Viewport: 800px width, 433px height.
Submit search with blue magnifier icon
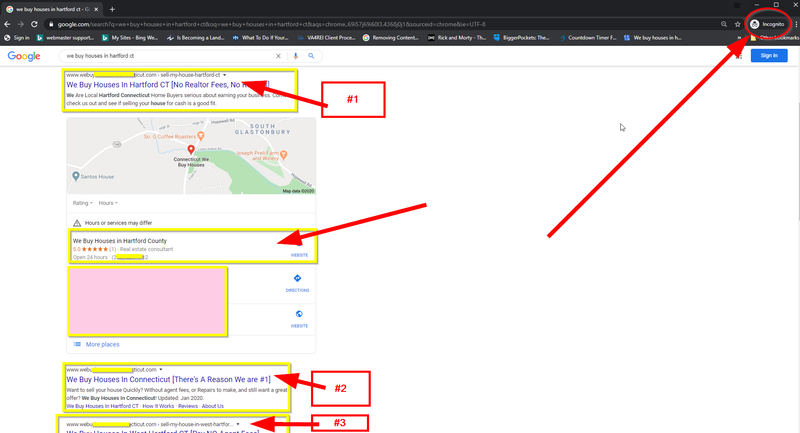point(311,56)
